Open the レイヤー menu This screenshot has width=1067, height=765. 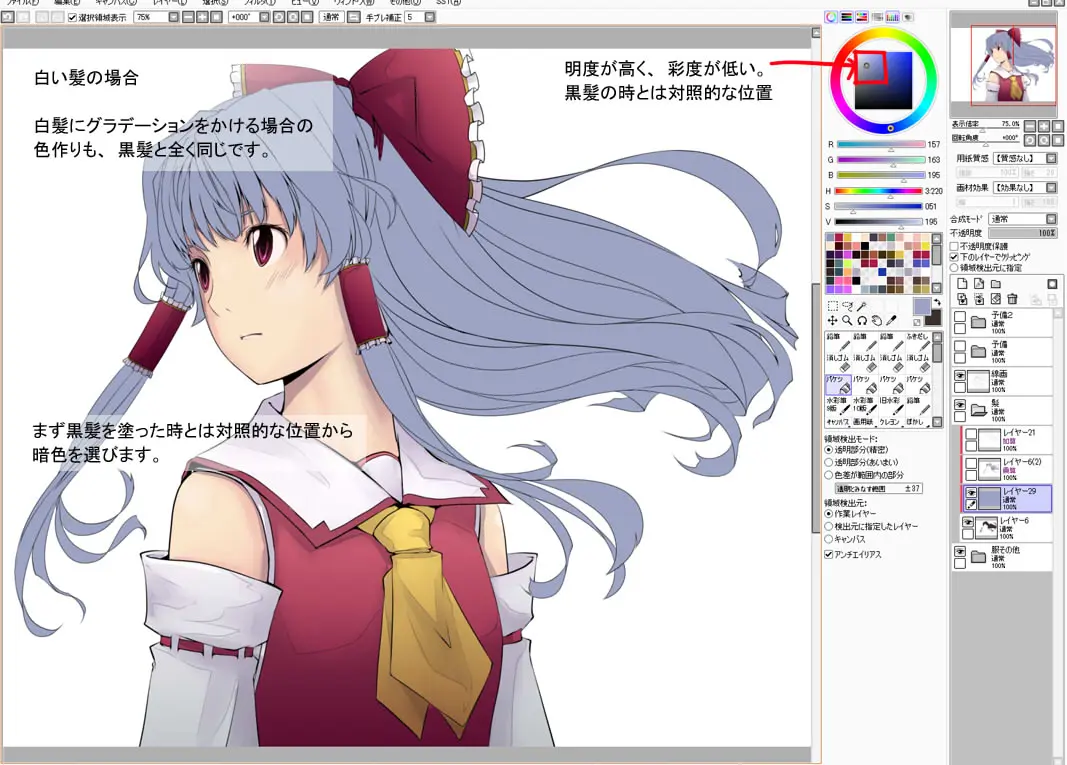coord(169,3)
